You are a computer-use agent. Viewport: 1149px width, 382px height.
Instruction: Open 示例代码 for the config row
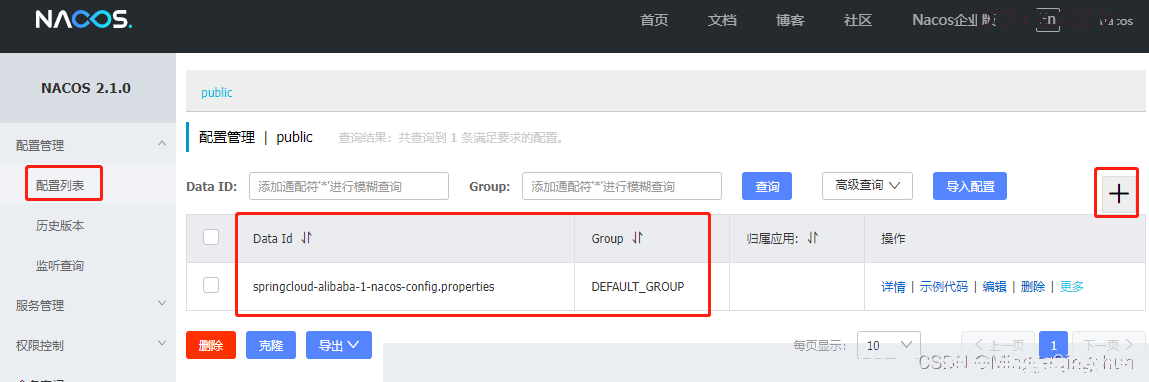944,287
